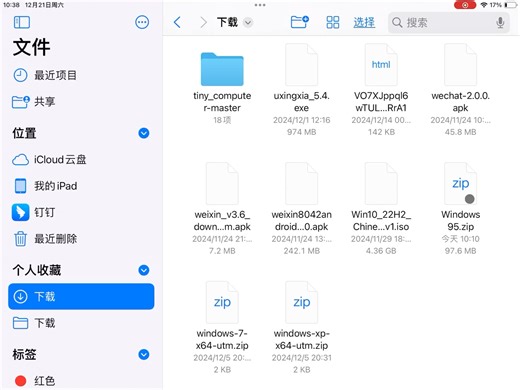Tap the 钉钉 app icon
This screenshot has height=390, width=520.
[20, 212]
